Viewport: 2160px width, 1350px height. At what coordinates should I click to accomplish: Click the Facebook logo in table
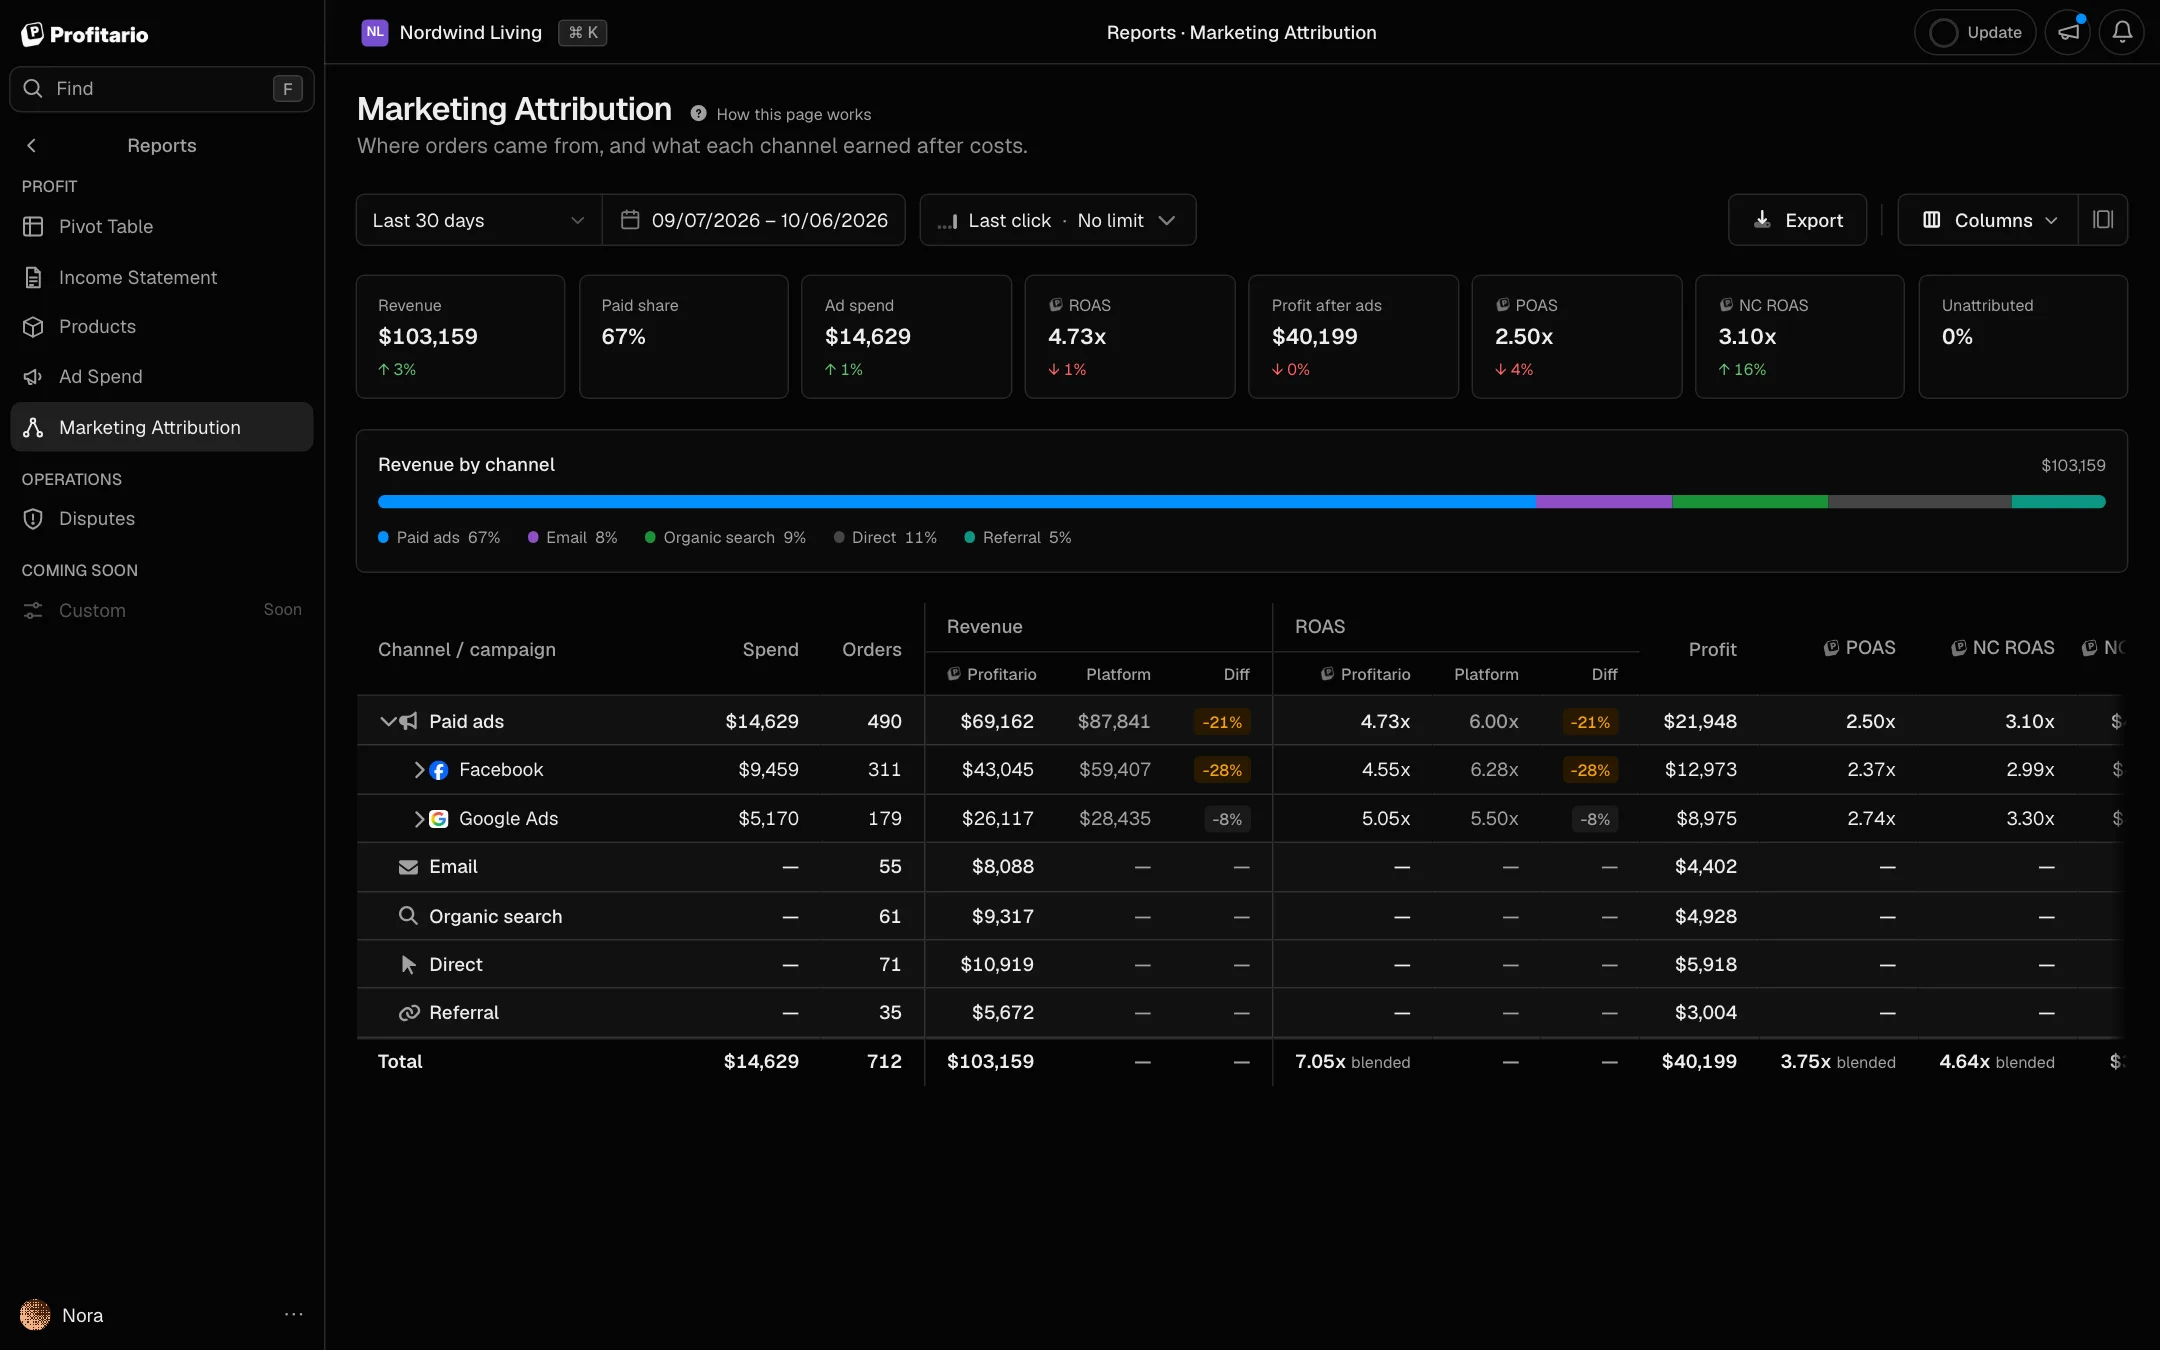pyautogui.click(x=438, y=770)
